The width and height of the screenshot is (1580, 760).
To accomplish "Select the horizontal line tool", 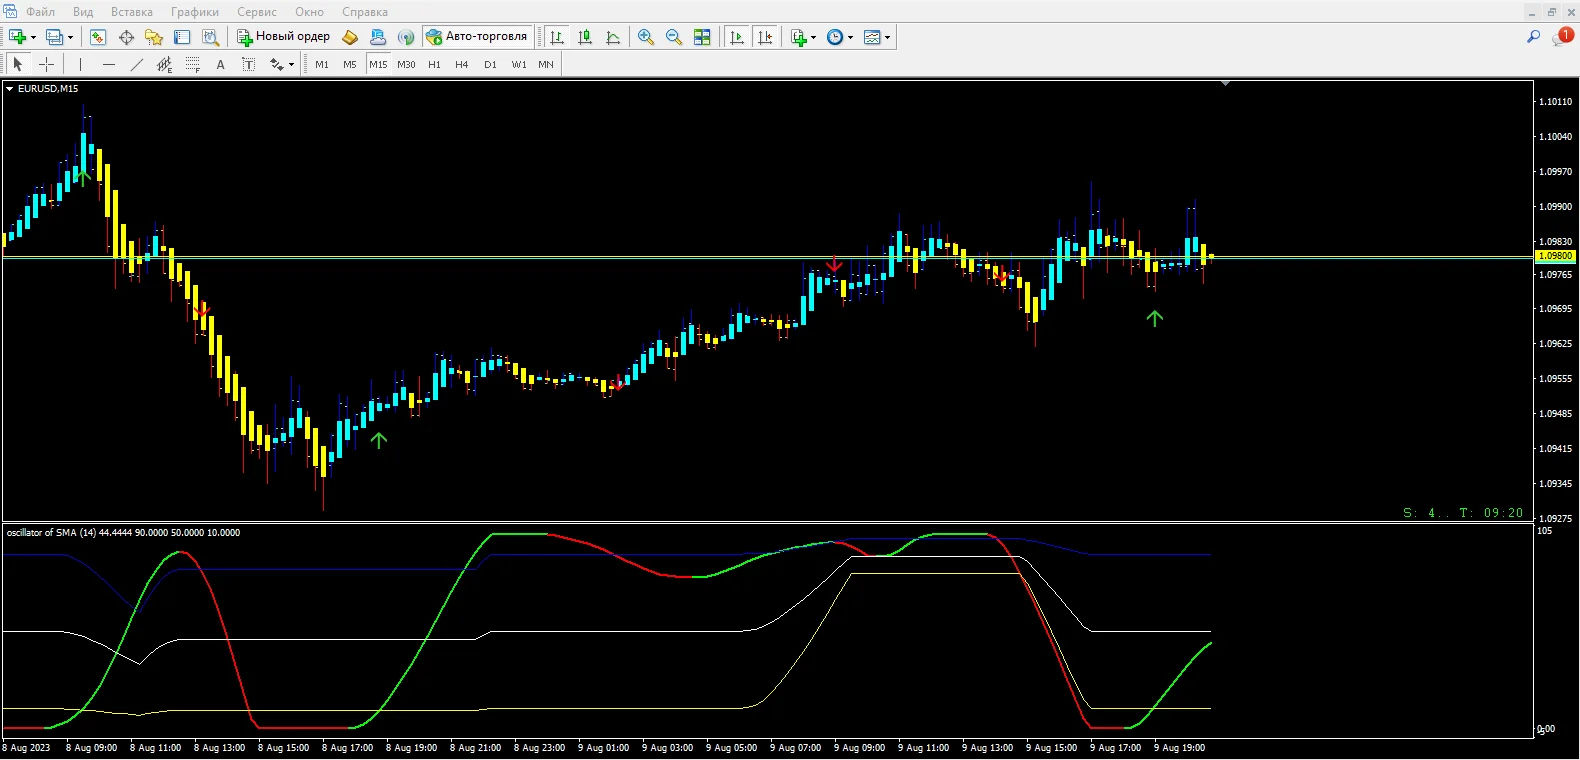I will click(109, 64).
